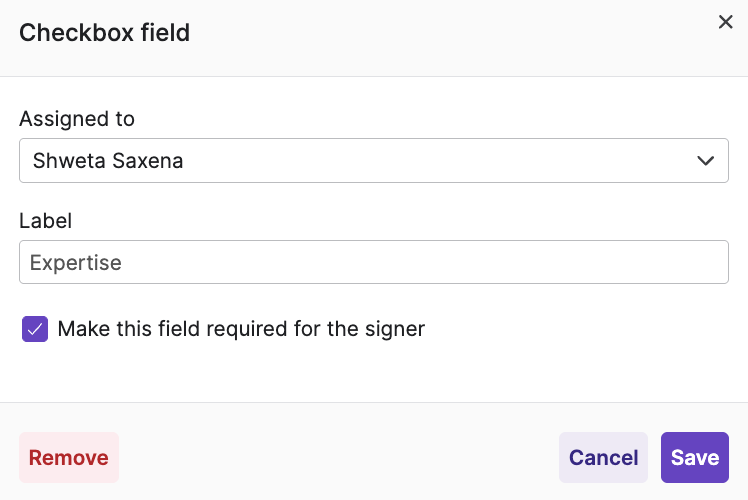Viewport: 748px width, 500px height.
Task: Open the Assigned to dropdown
Action: (x=373, y=160)
